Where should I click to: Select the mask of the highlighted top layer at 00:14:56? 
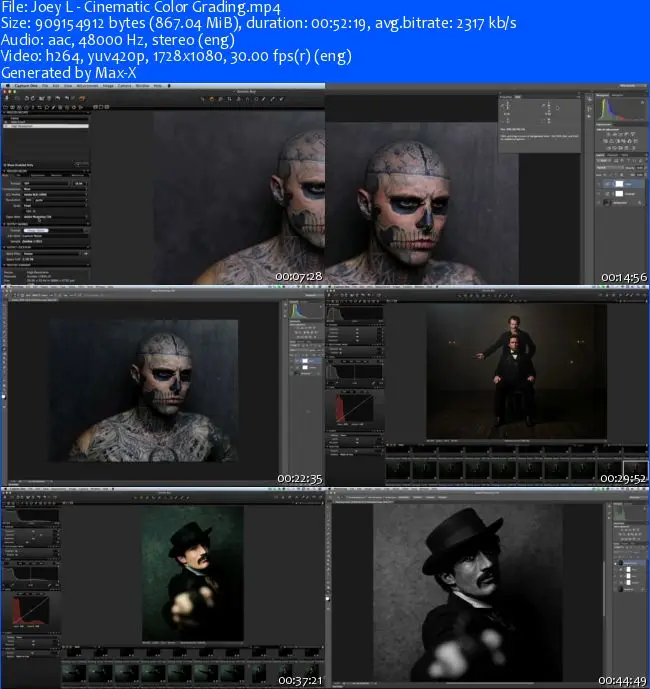pyautogui.click(x=620, y=184)
